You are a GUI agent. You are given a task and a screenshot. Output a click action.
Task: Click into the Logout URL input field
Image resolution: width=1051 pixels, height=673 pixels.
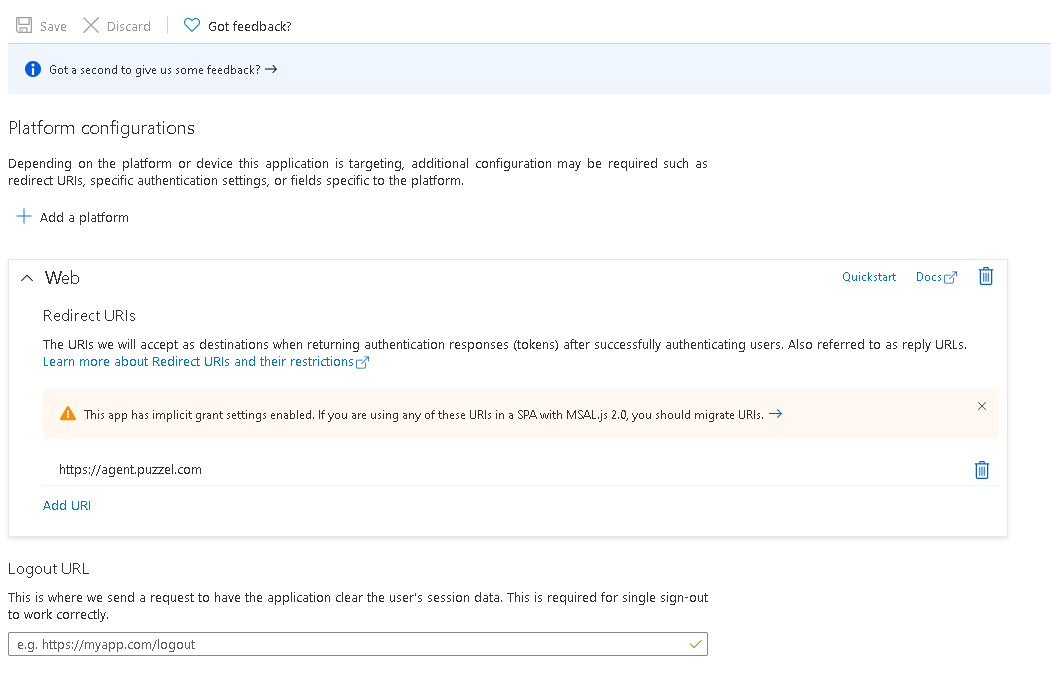click(x=345, y=645)
